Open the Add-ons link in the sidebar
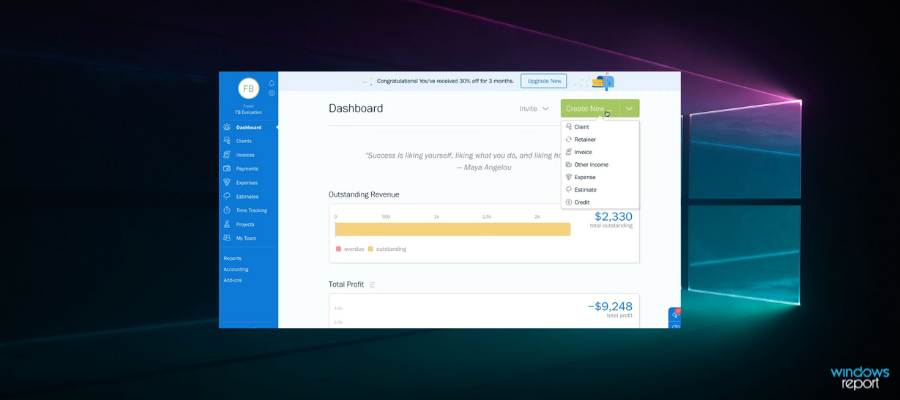900x400 pixels. coord(232,280)
